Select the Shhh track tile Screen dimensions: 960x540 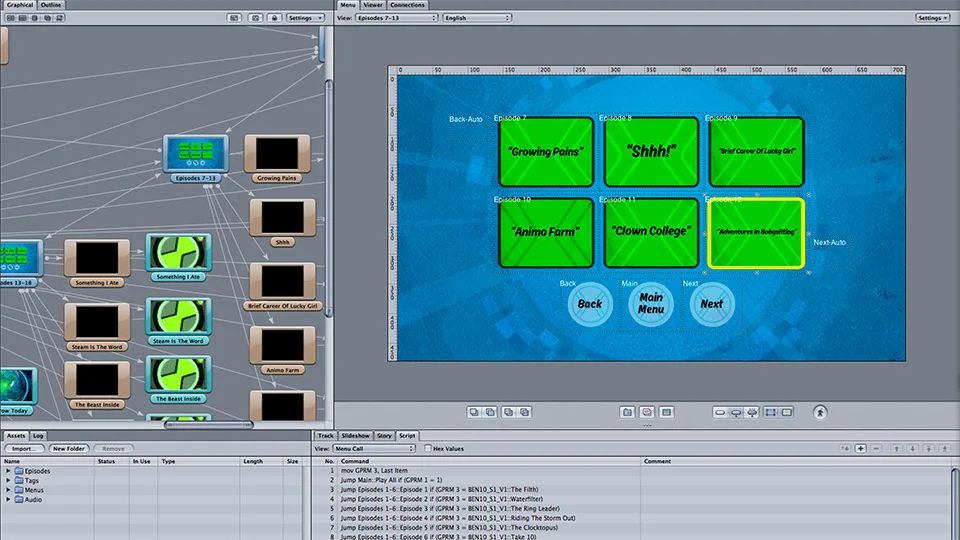282,222
